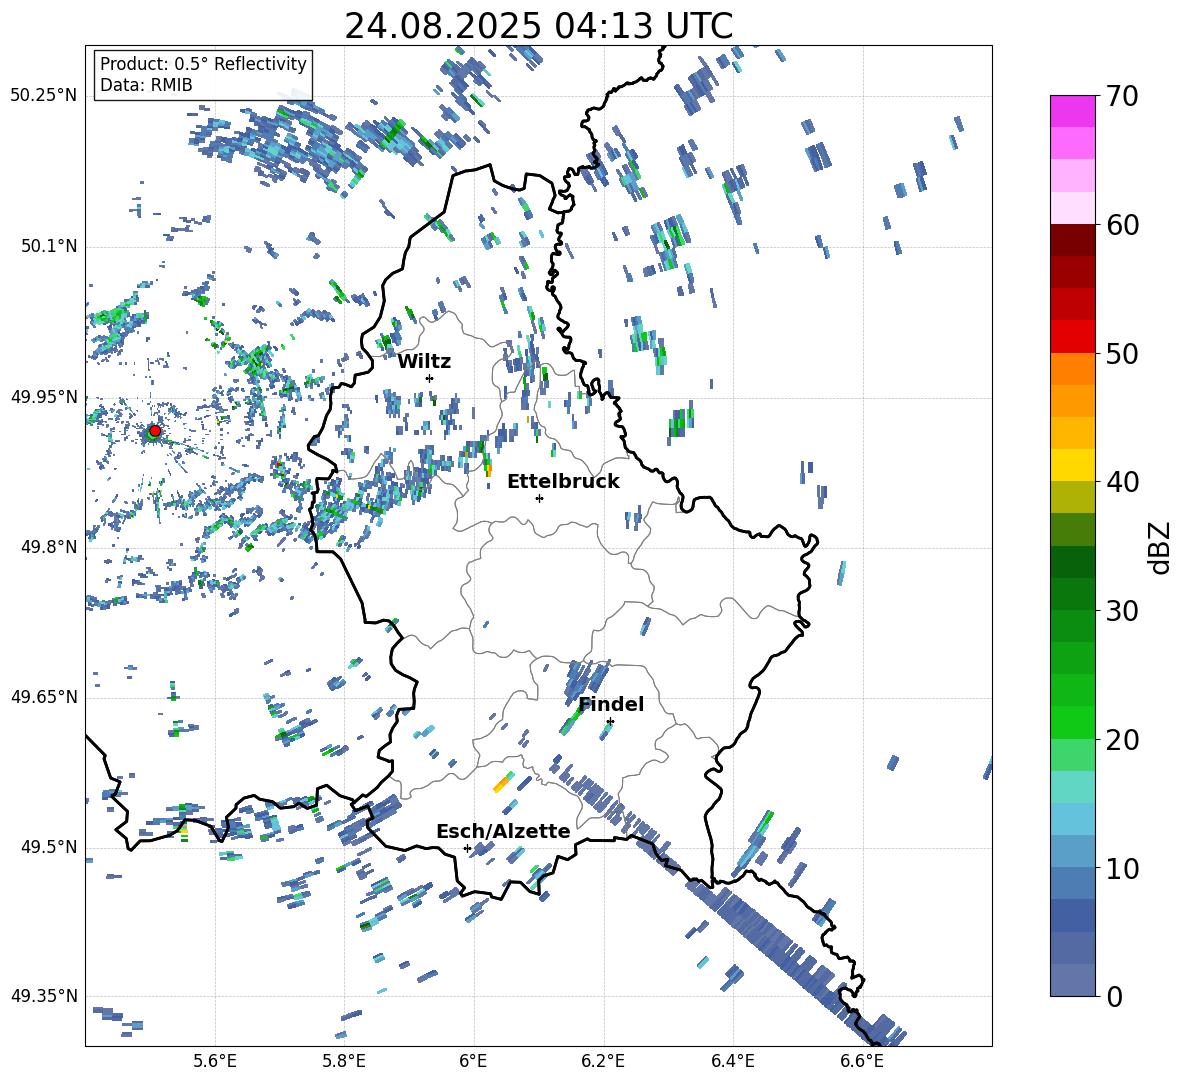Click the light blue colorbar segment near 14 dBZ
Viewport: 1184px width, 1081px height.
pos(1072,819)
